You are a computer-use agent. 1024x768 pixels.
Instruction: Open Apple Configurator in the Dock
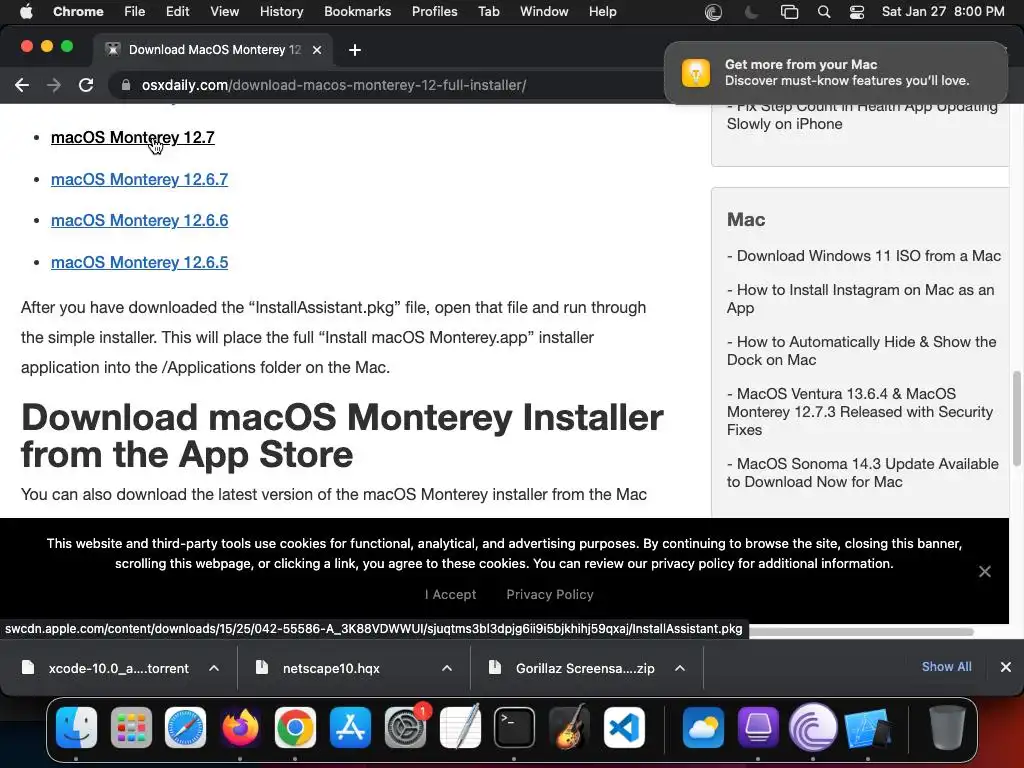[x=758, y=727]
